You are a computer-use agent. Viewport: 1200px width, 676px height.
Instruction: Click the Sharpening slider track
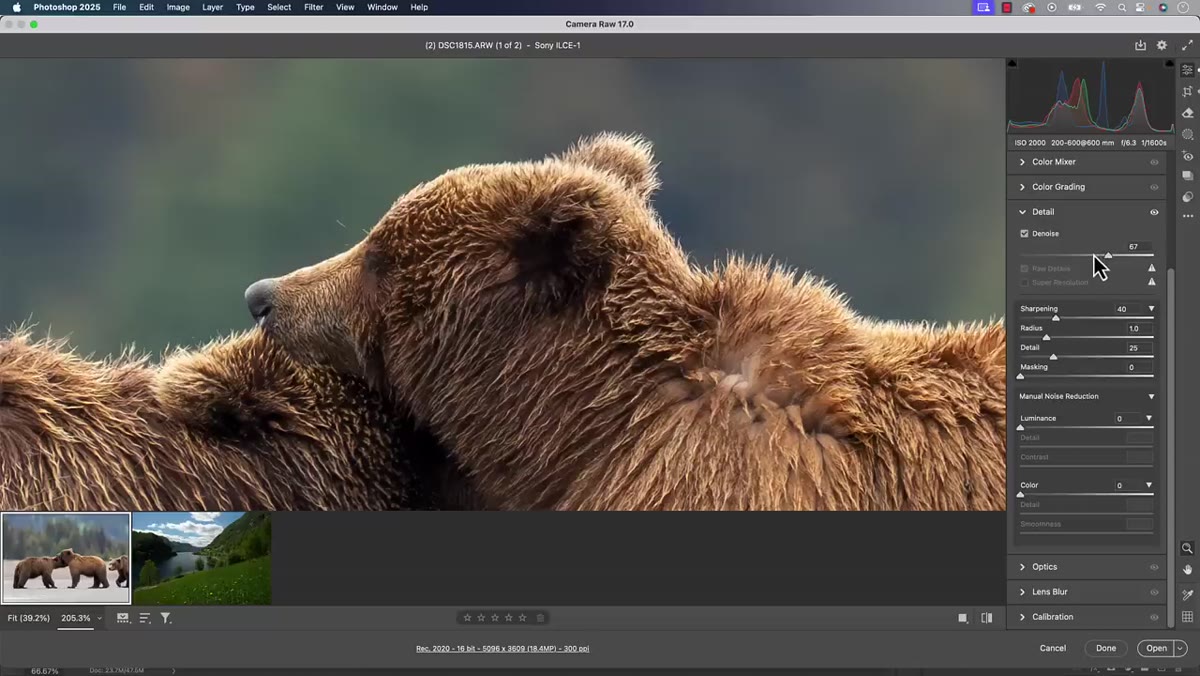1086,318
